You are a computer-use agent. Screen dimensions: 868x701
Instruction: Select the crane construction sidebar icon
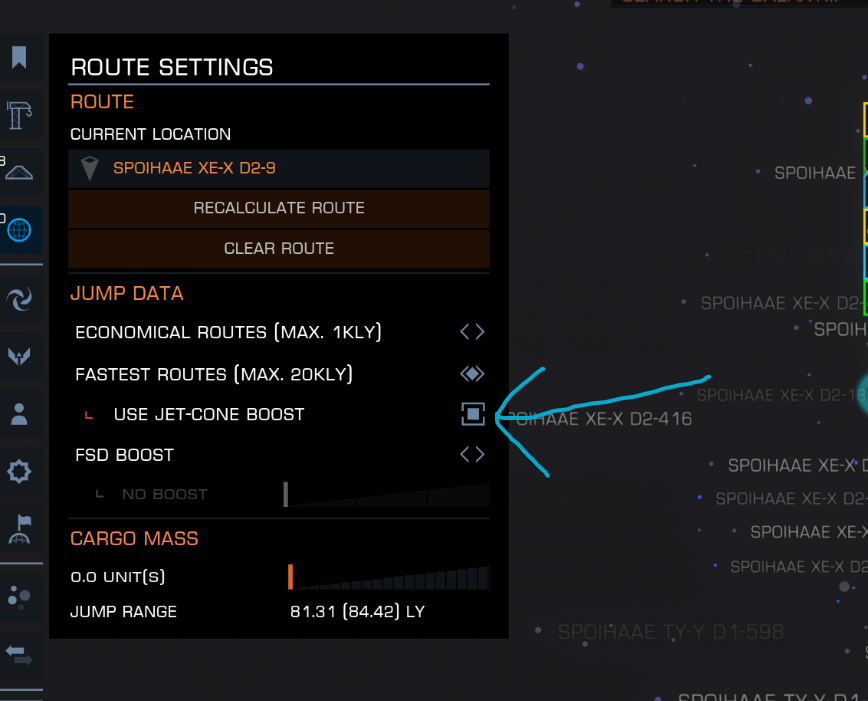[x=19, y=115]
